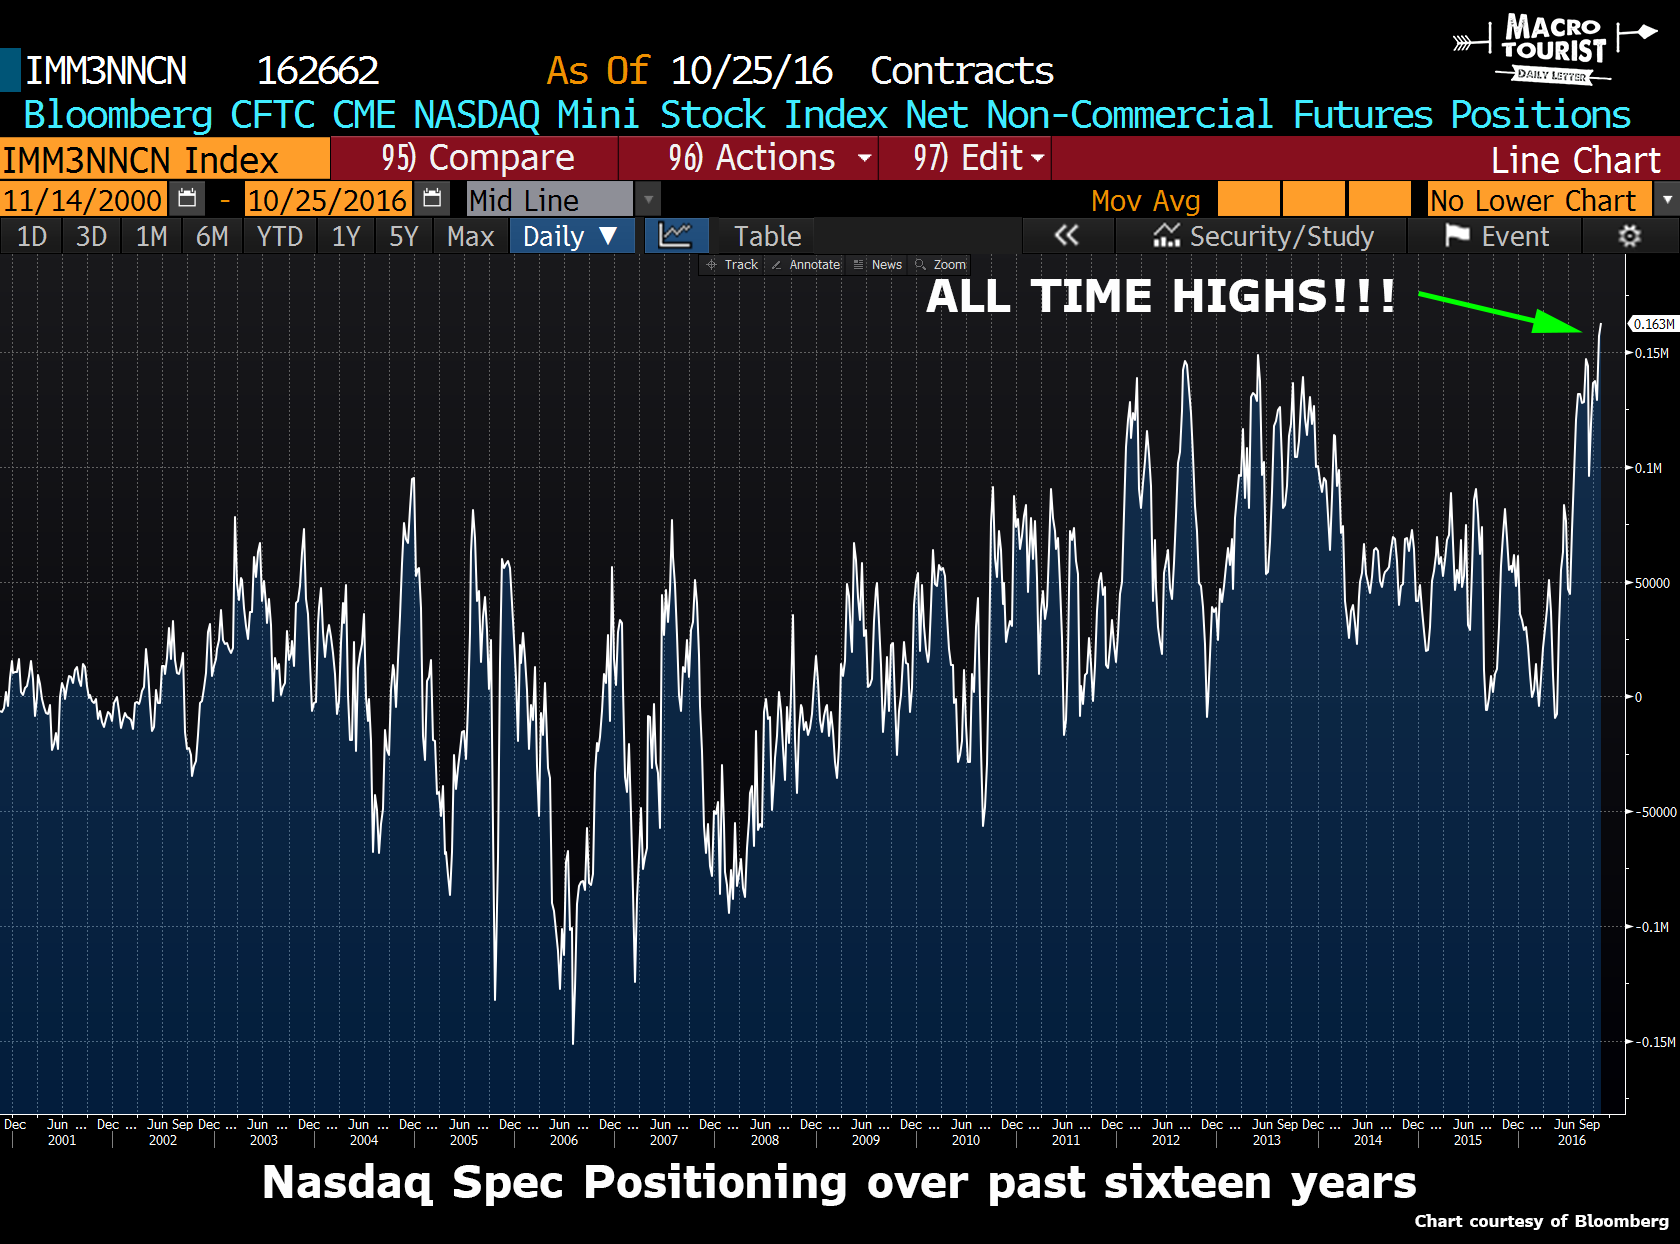Click the Macro Tourist logo
Screen dimensions: 1680x1244
point(1553,48)
